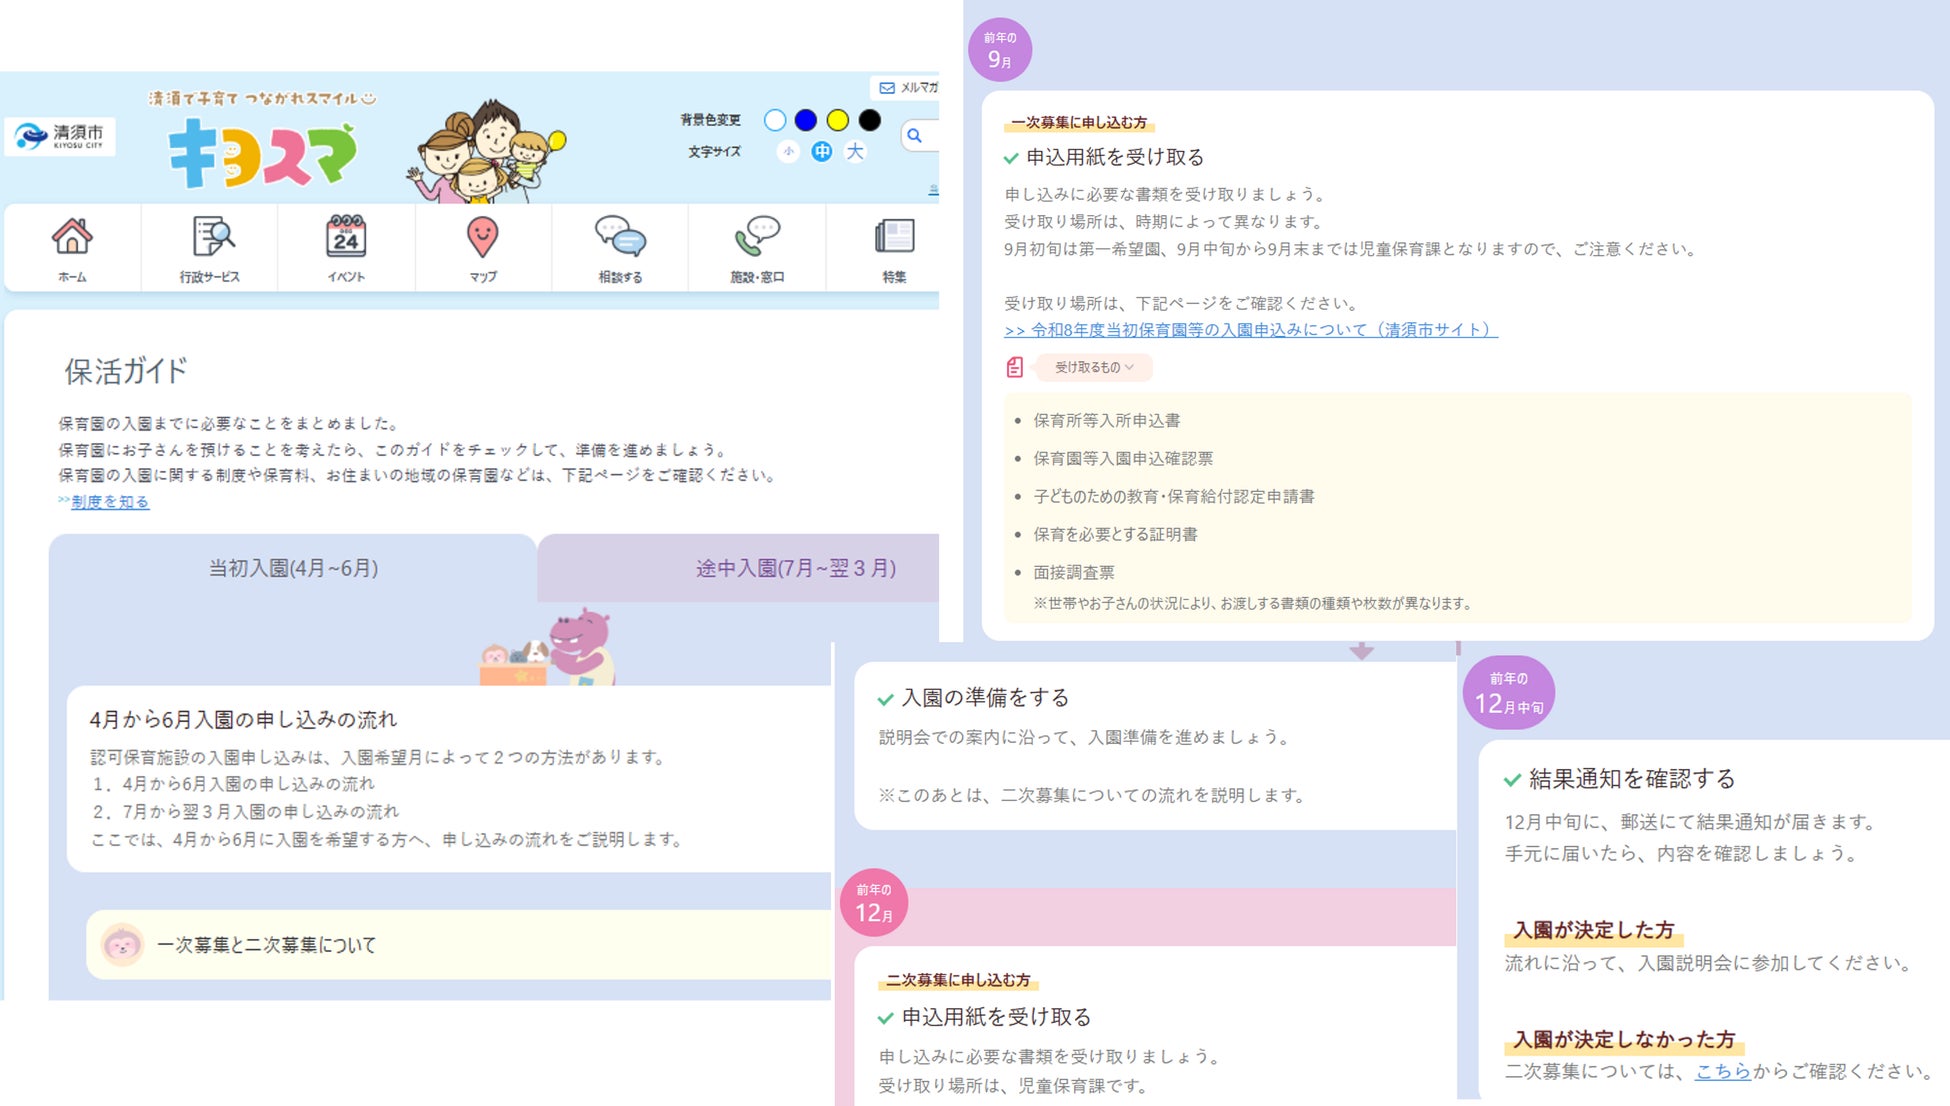Select small 小 text size
The width and height of the screenshot is (1950, 1106).
click(789, 152)
